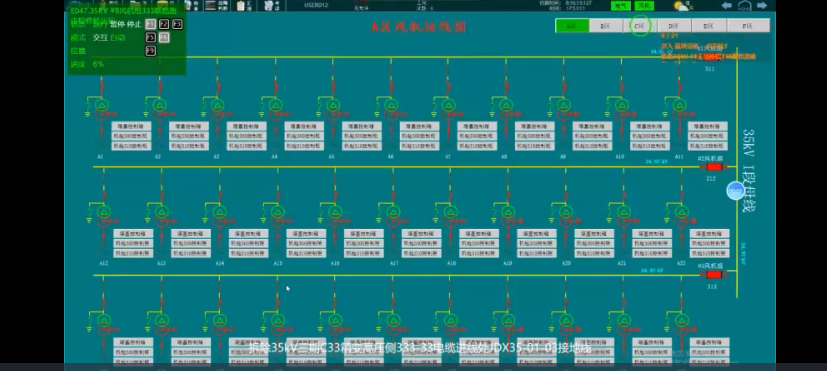Click the green 风机 button

[643, 6]
